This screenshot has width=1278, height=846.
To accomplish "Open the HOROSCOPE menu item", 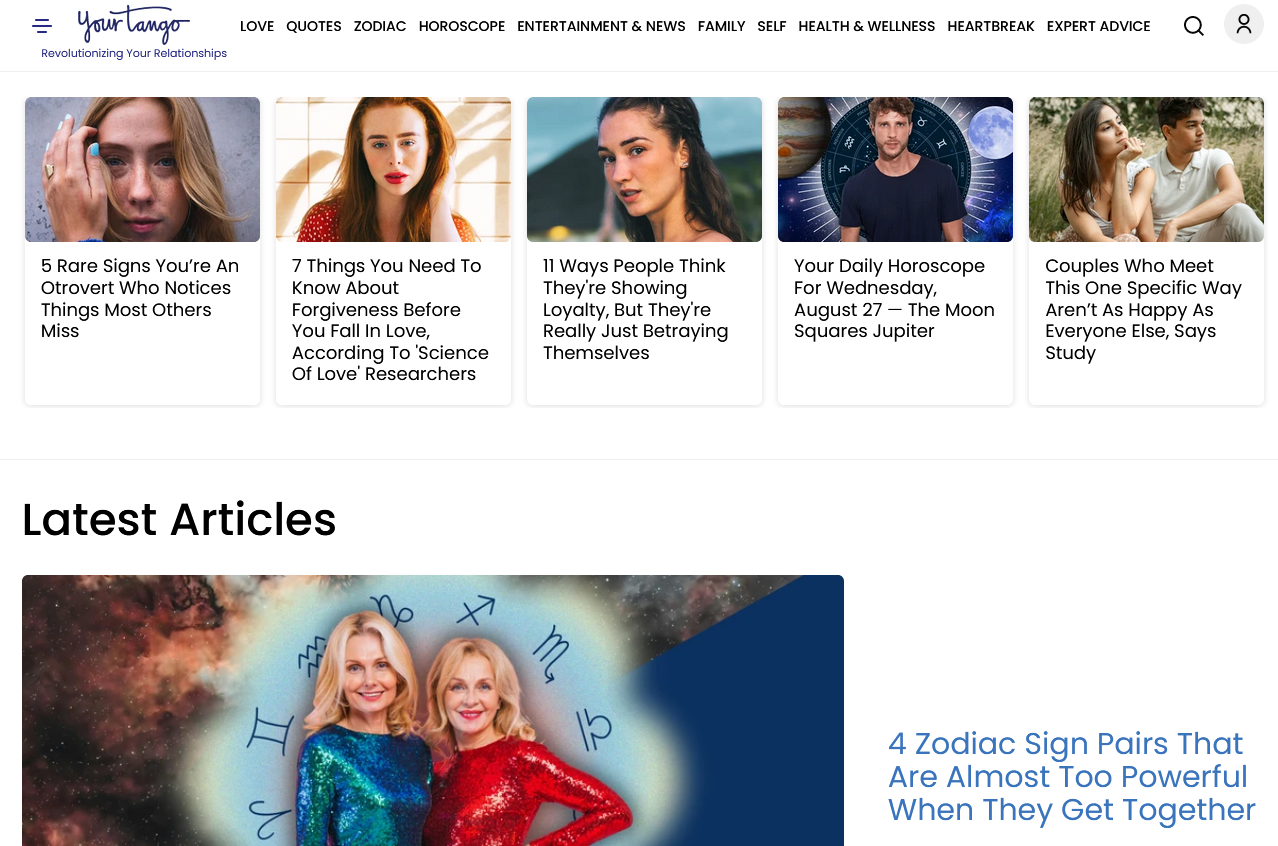I will click(x=462, y=26).
